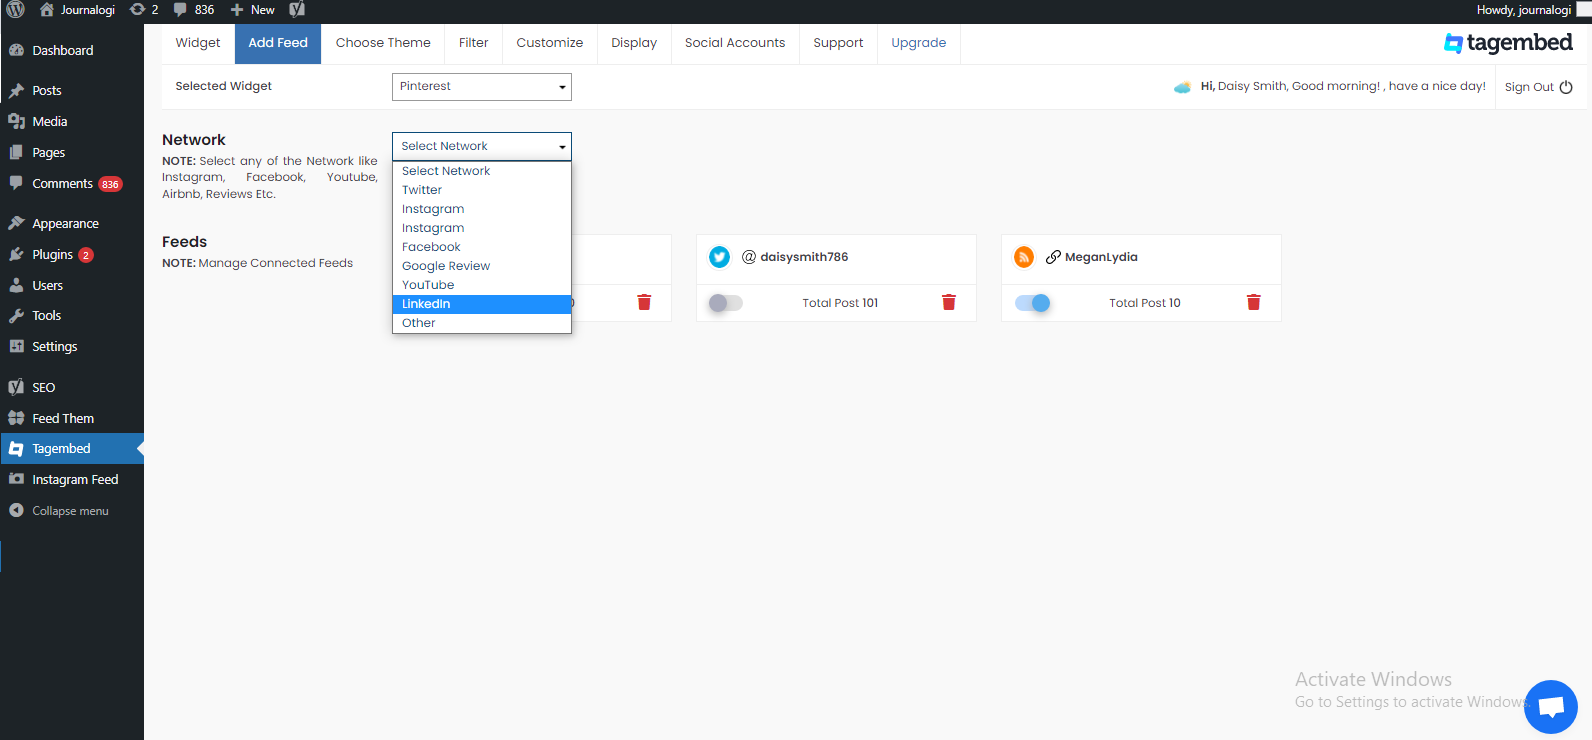This screenshot has width=1592, height=740.
Task: Open comments bubble showing 836 in admin bar
Action: tap(194, 10)
